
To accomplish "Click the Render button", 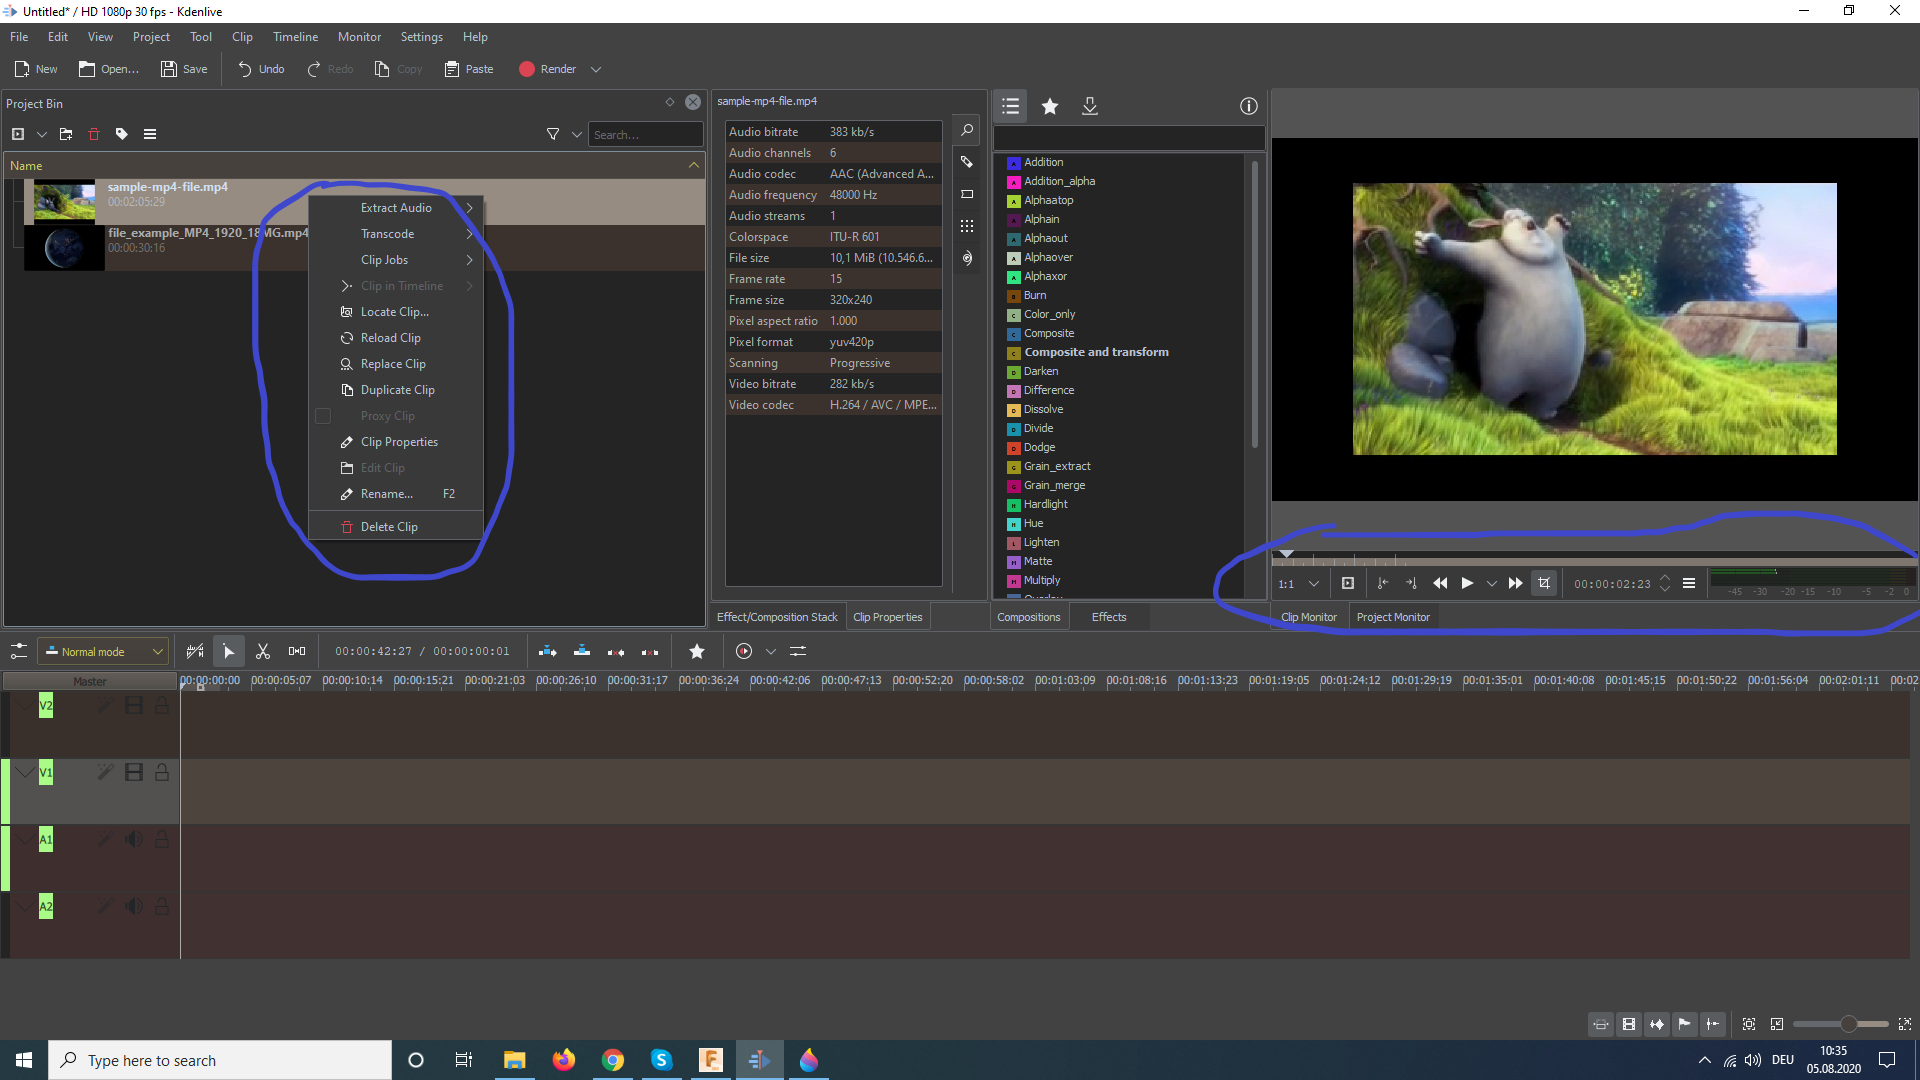I will (x=547, y=69).
